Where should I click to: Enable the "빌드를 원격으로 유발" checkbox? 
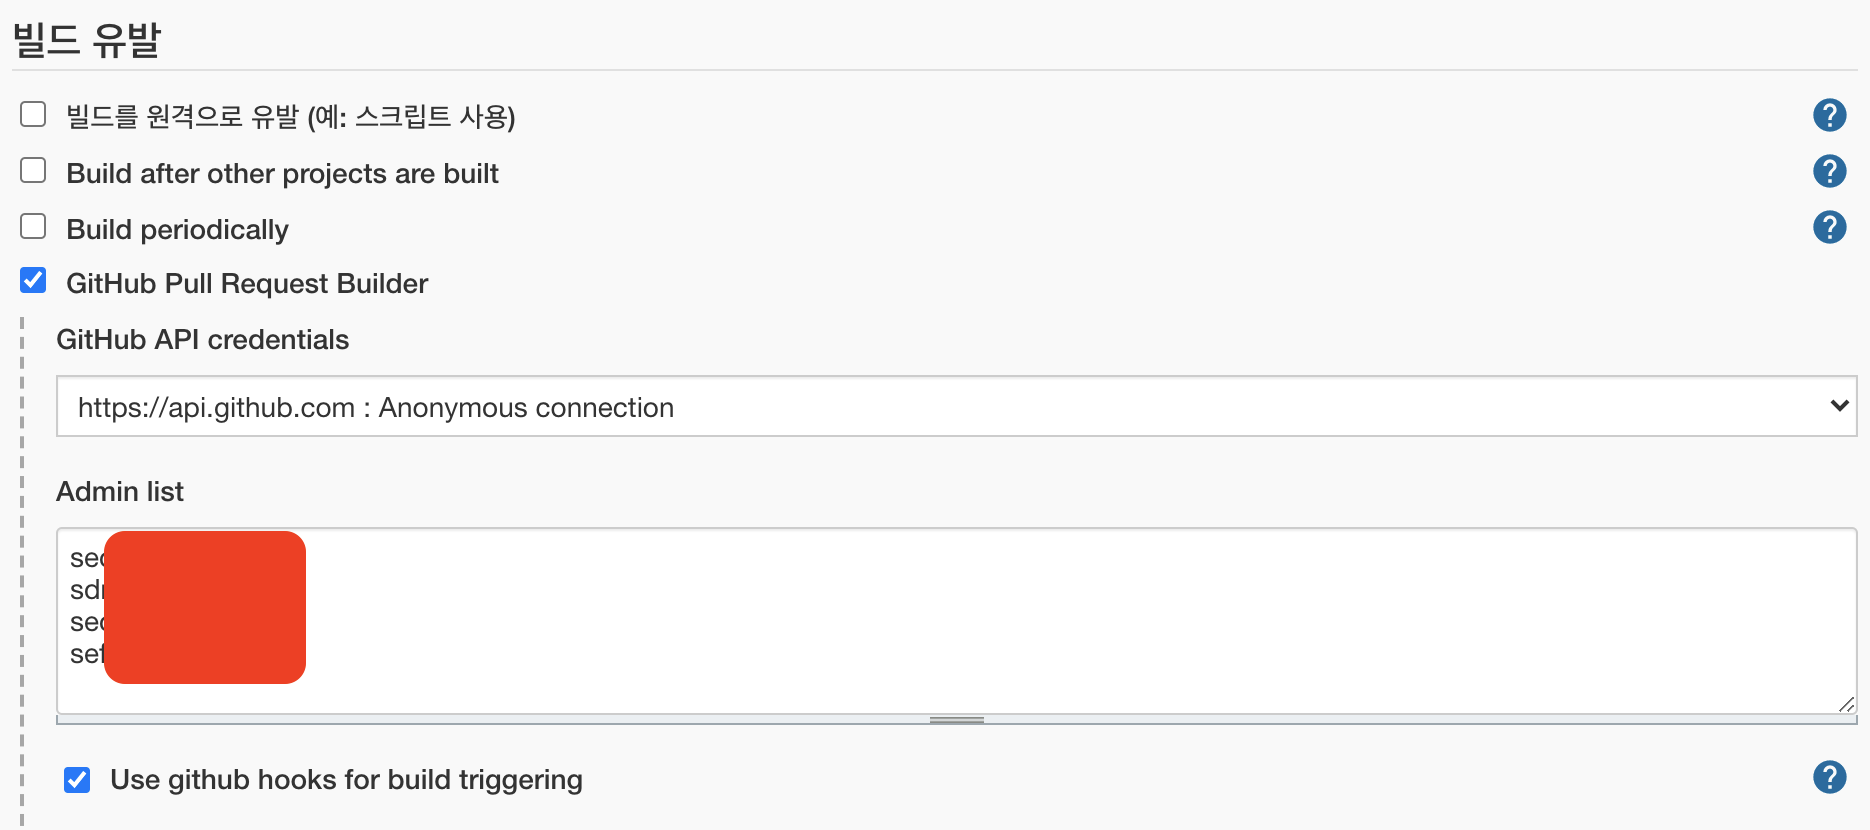pyautogui.click(x=32, y=114)
